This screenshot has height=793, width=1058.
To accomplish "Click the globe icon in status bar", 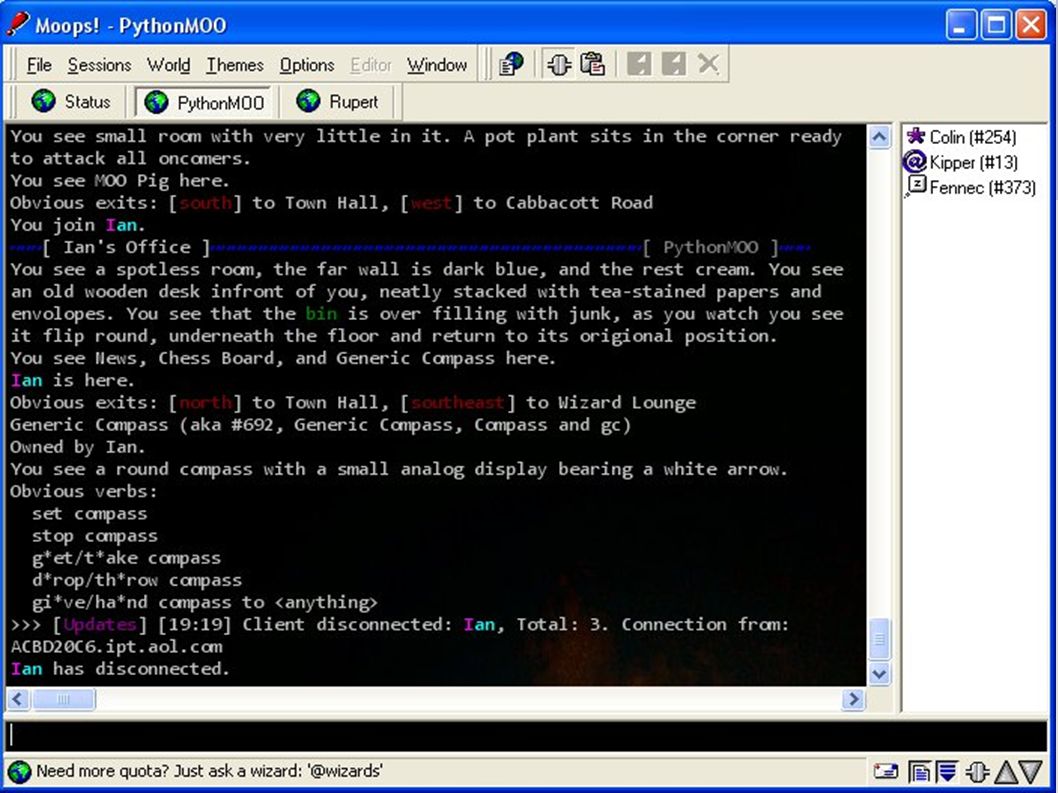I will coord(19,771).
